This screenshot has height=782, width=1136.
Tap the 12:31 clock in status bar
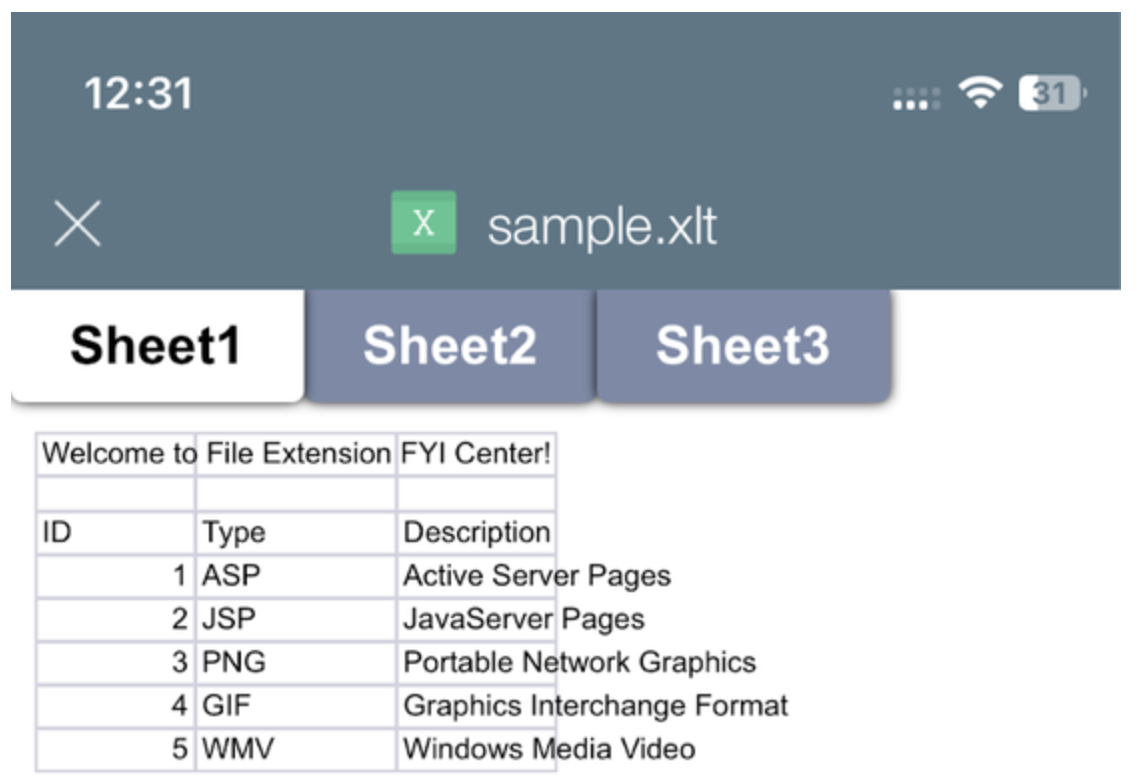138,95
